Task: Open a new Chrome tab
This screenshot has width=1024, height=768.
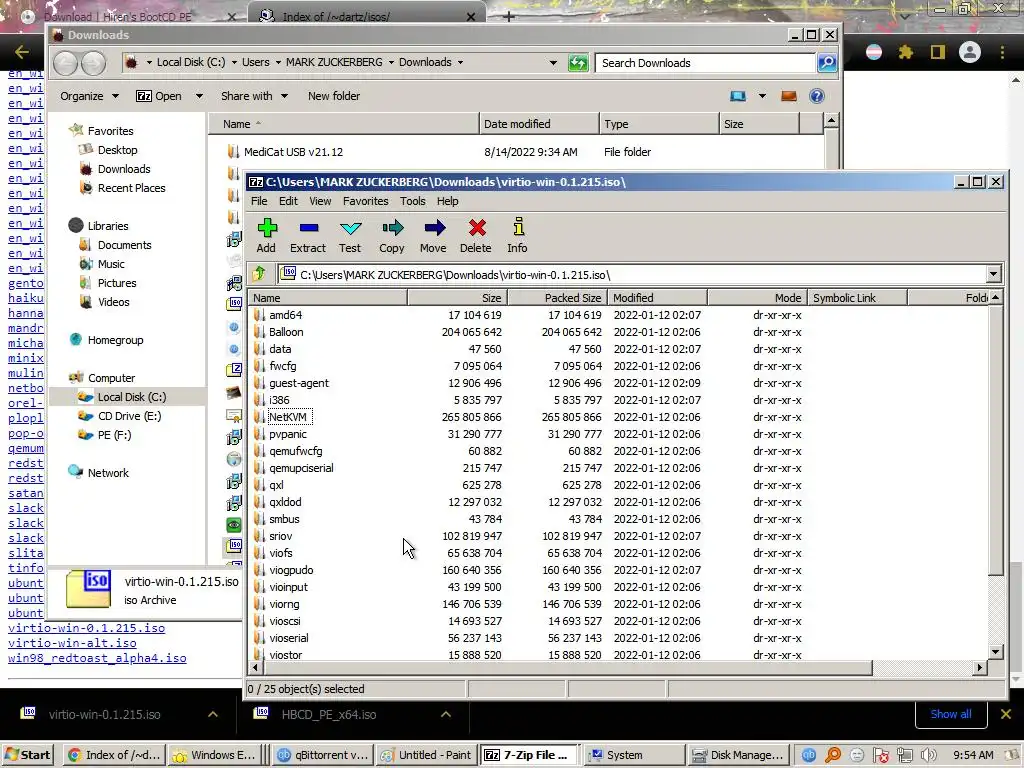Action: [x=509, y=16]
